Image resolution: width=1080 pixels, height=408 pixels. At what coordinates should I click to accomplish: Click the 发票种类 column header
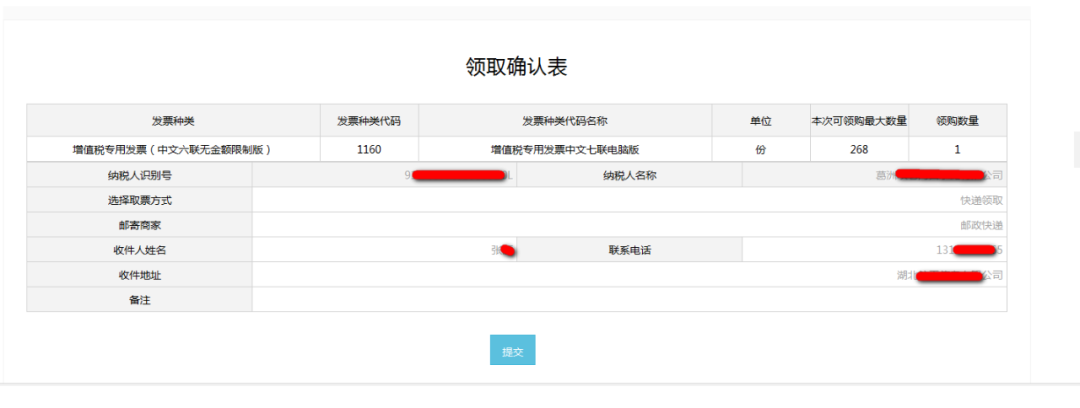click(173, 121)
